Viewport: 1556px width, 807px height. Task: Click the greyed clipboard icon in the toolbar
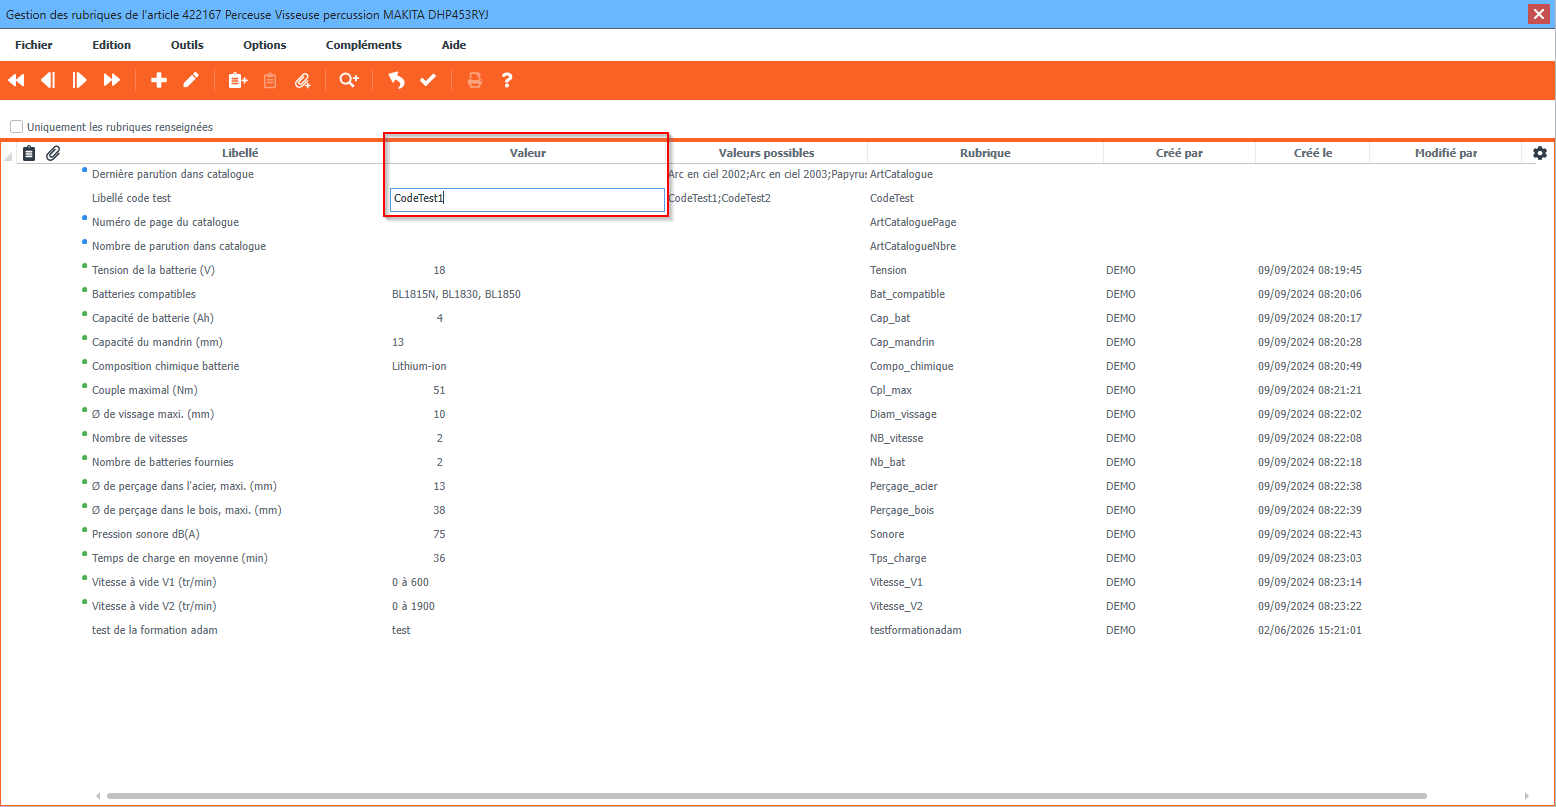pos(269,80)
